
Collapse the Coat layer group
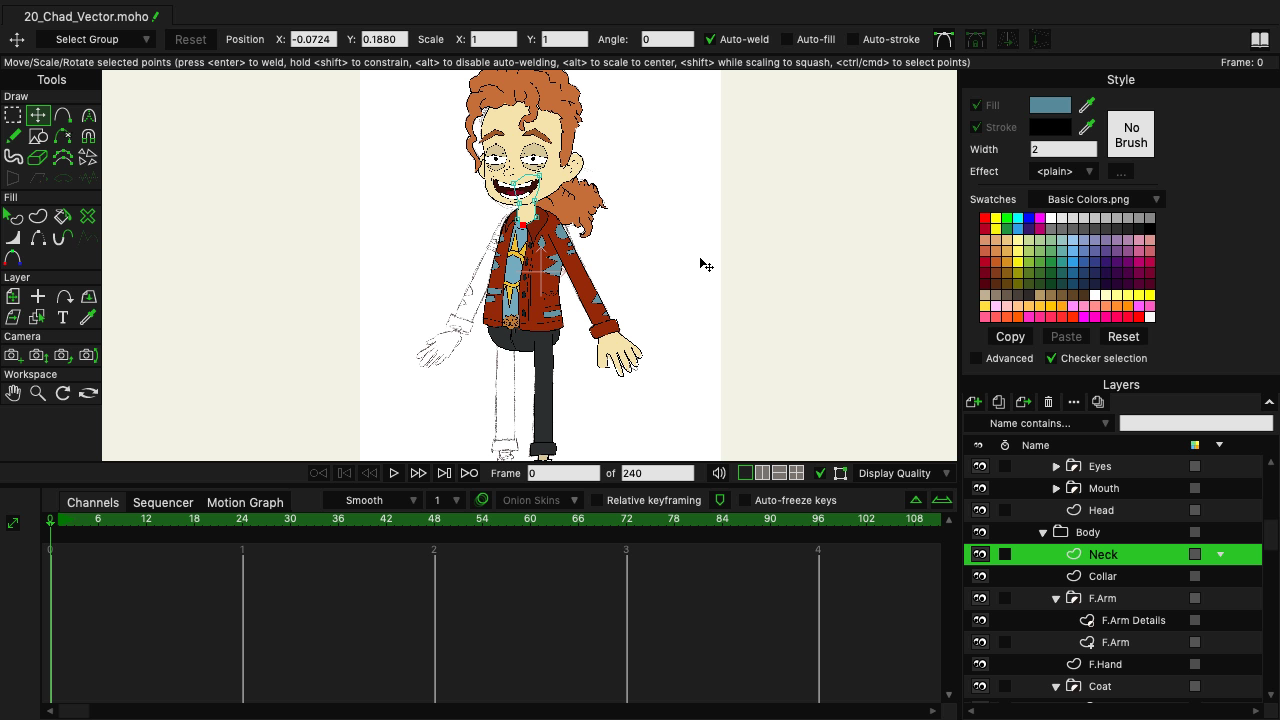click(x=1056, y=686)
